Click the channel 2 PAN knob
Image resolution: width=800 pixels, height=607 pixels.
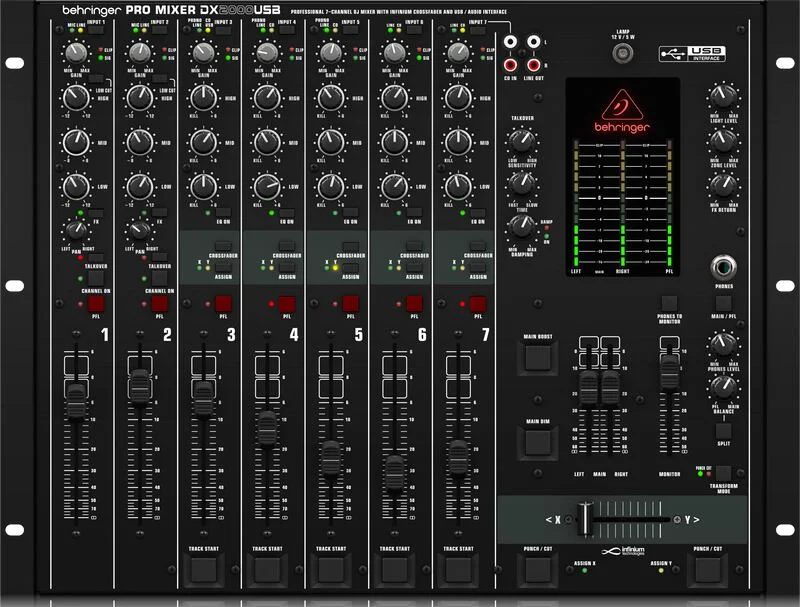pos(137,231)
